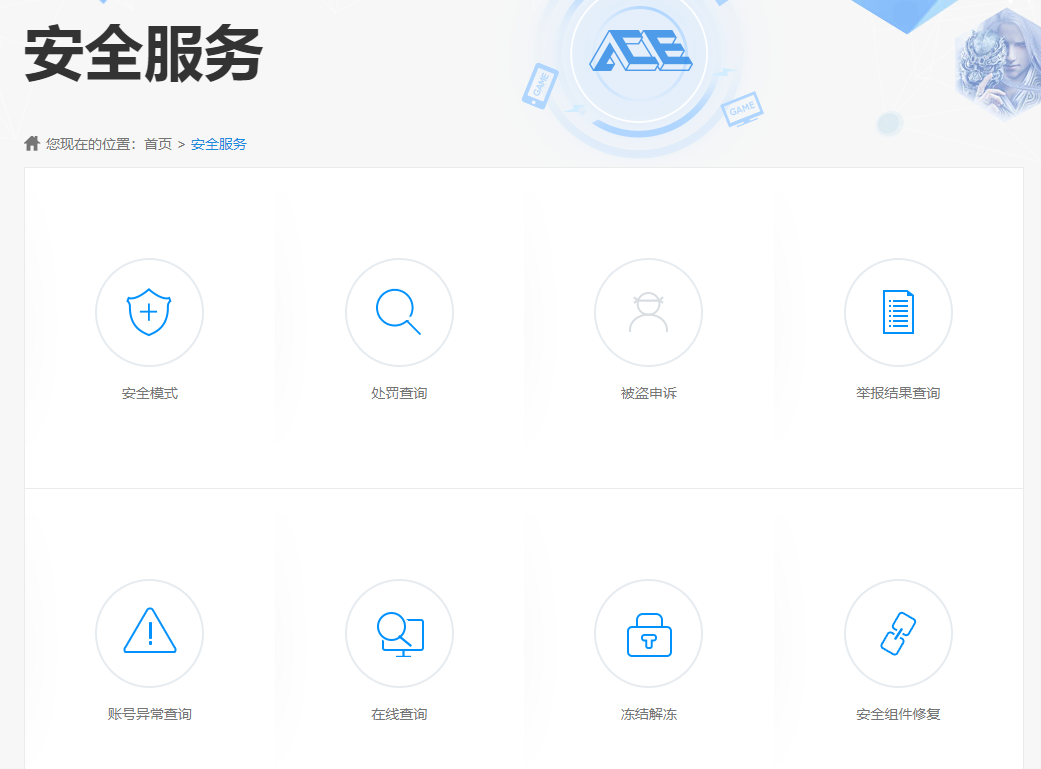Open 安全组件修复 via its label
This screenshot has height=769, width=1041.
click(x=898, y=713)
